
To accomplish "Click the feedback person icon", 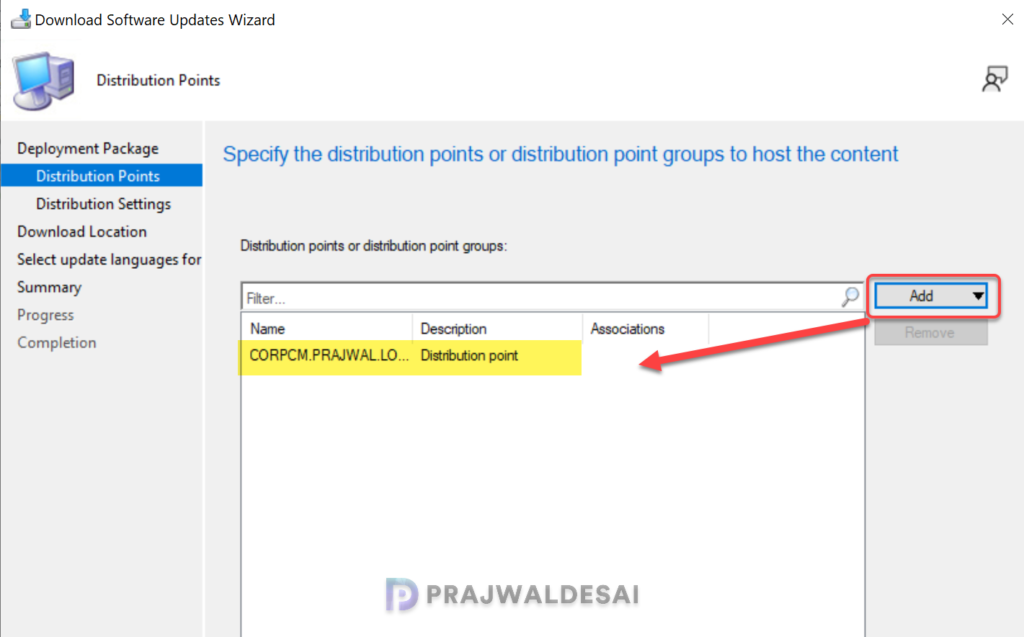I will tap(995, 79).
